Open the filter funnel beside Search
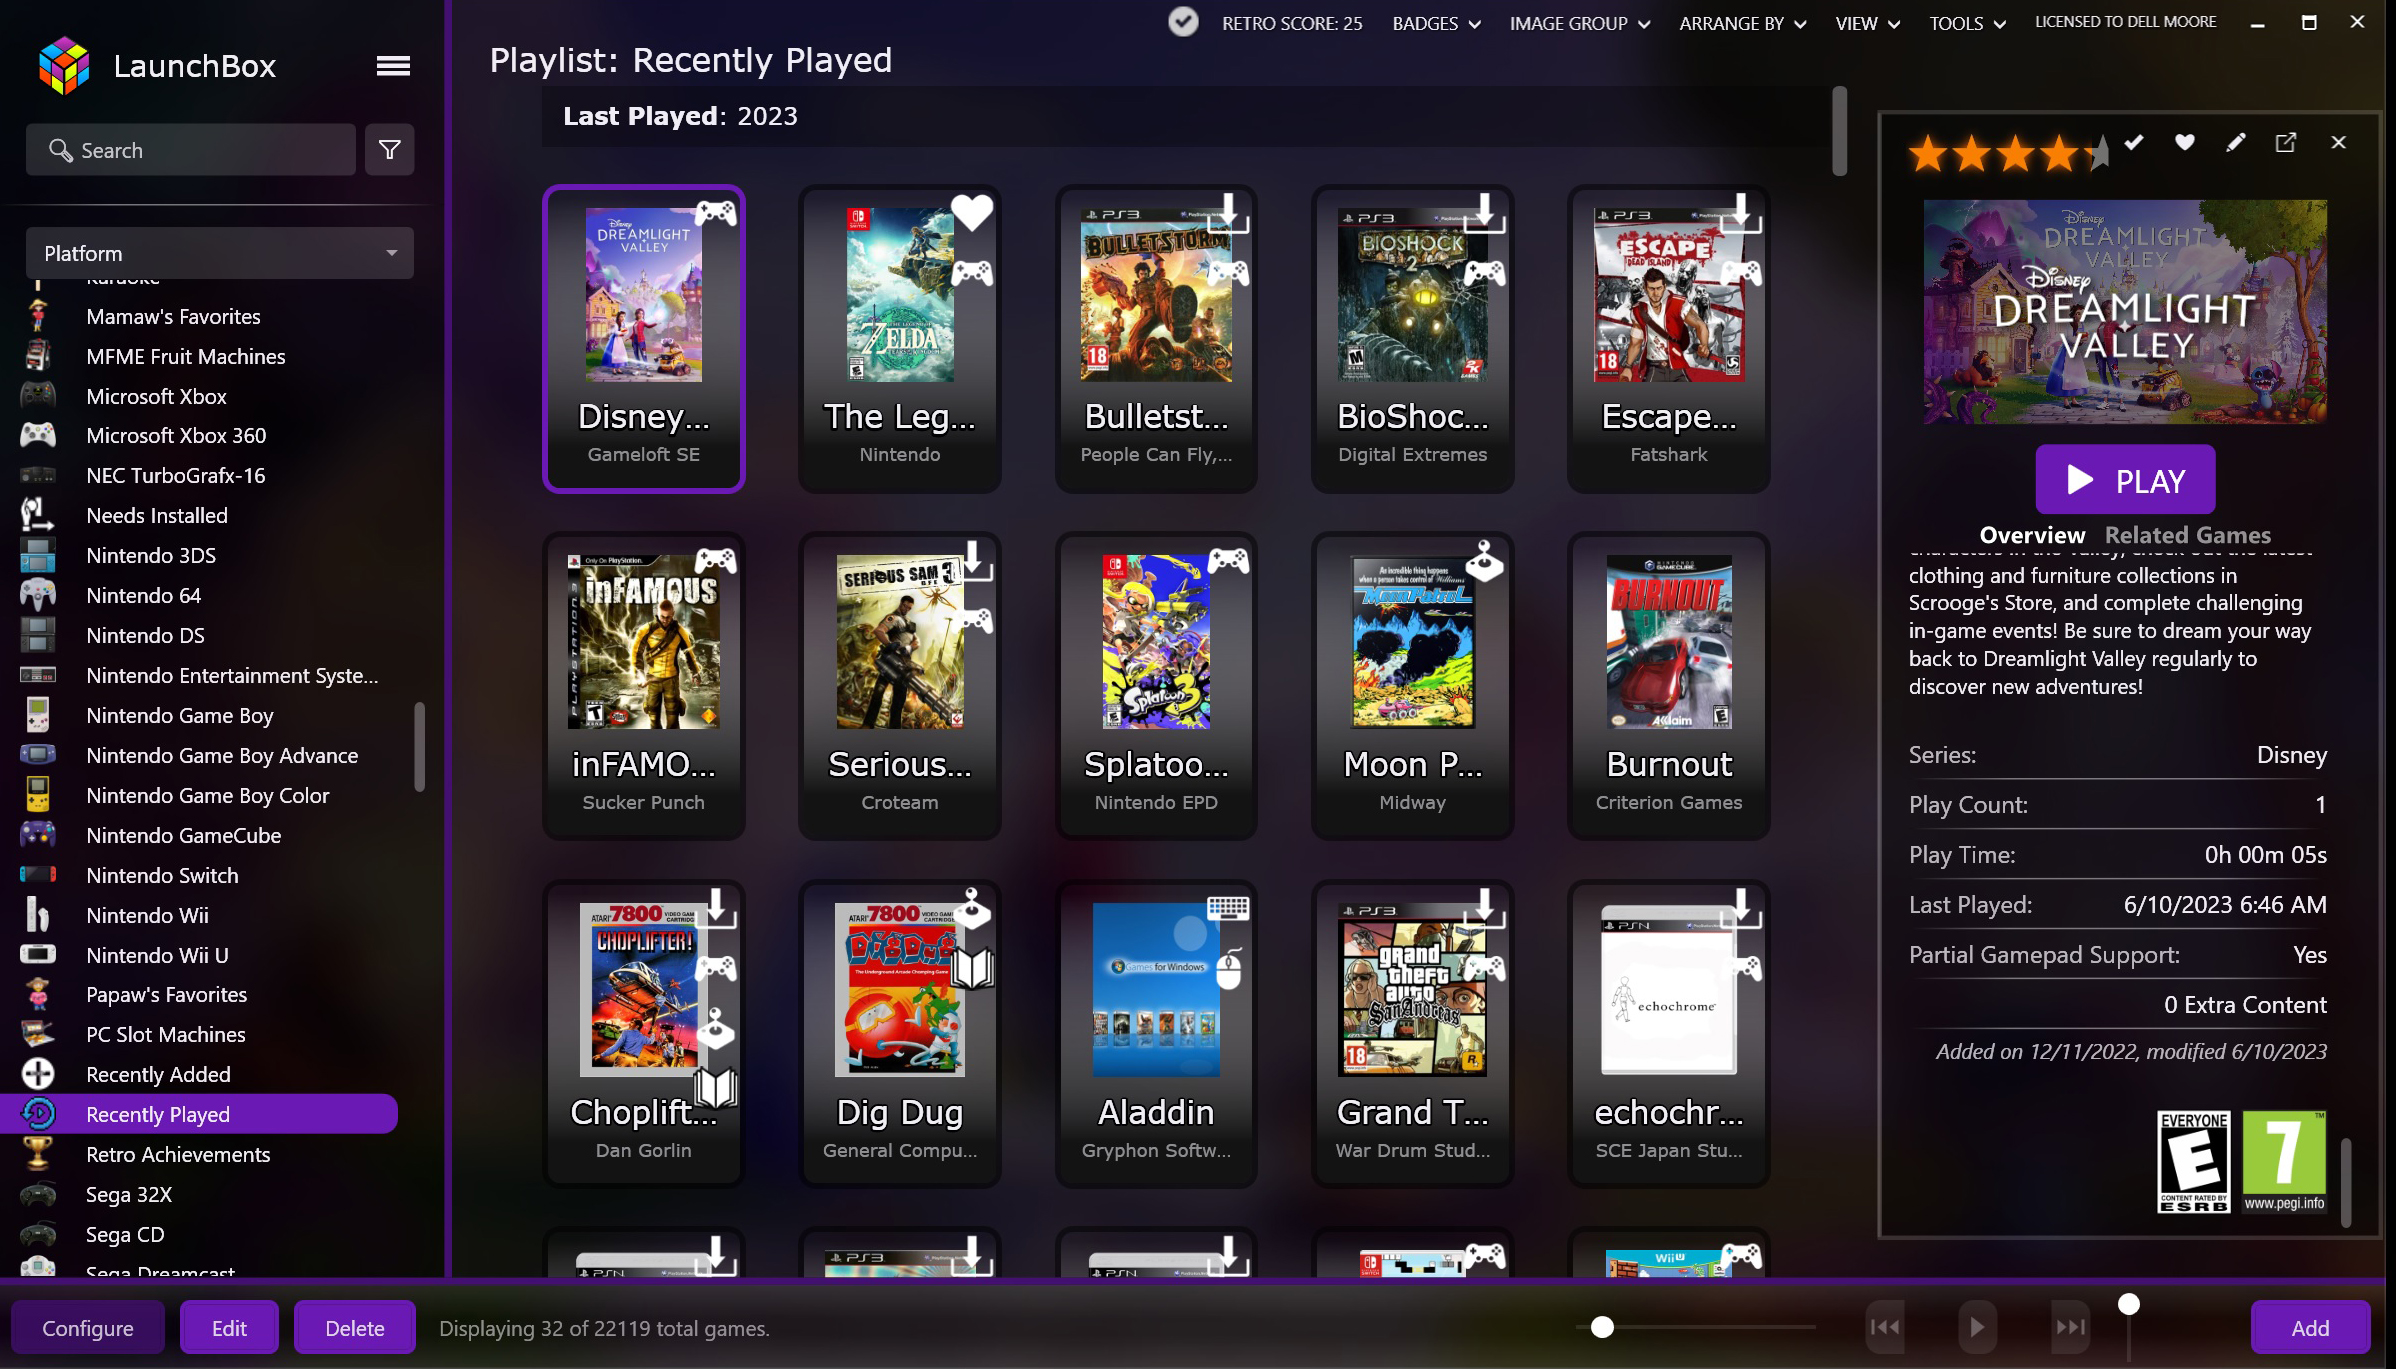2396x1369 pixels. [x=390, y=150]
